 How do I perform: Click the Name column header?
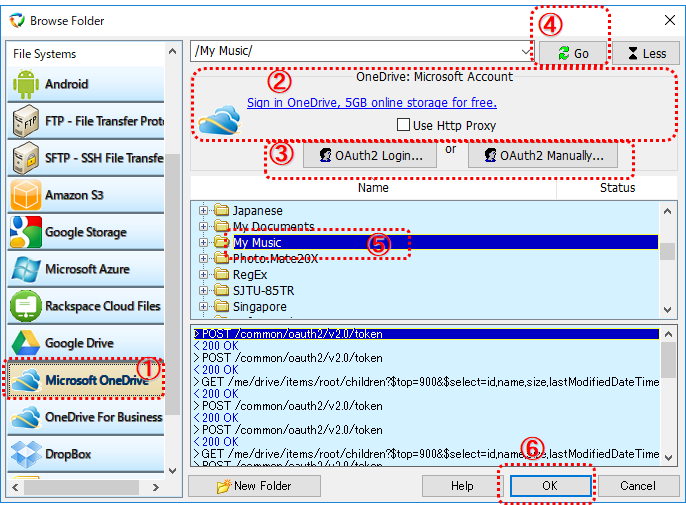click(x=373, y=188)
